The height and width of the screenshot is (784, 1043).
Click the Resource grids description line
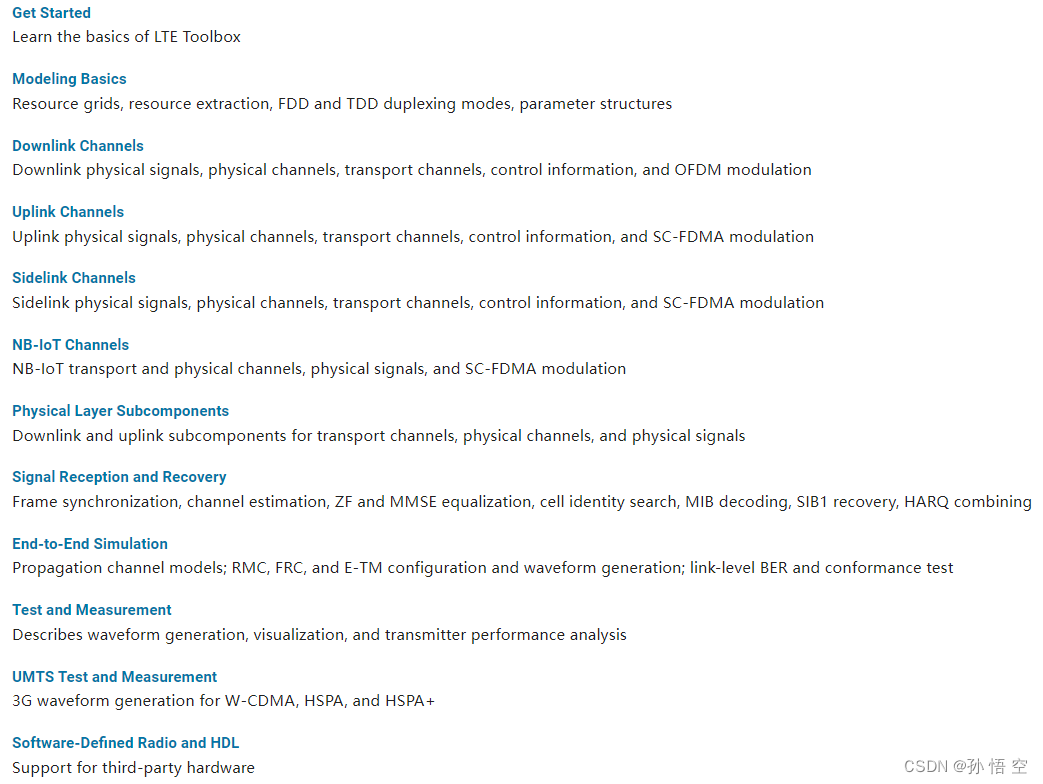(342, 104)
